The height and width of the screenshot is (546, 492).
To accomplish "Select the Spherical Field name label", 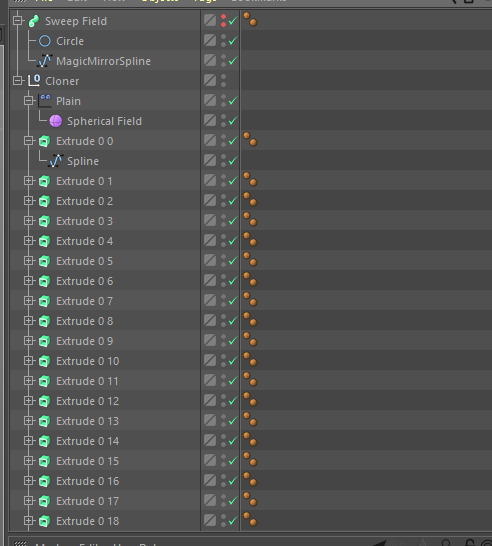I will 104,121.
